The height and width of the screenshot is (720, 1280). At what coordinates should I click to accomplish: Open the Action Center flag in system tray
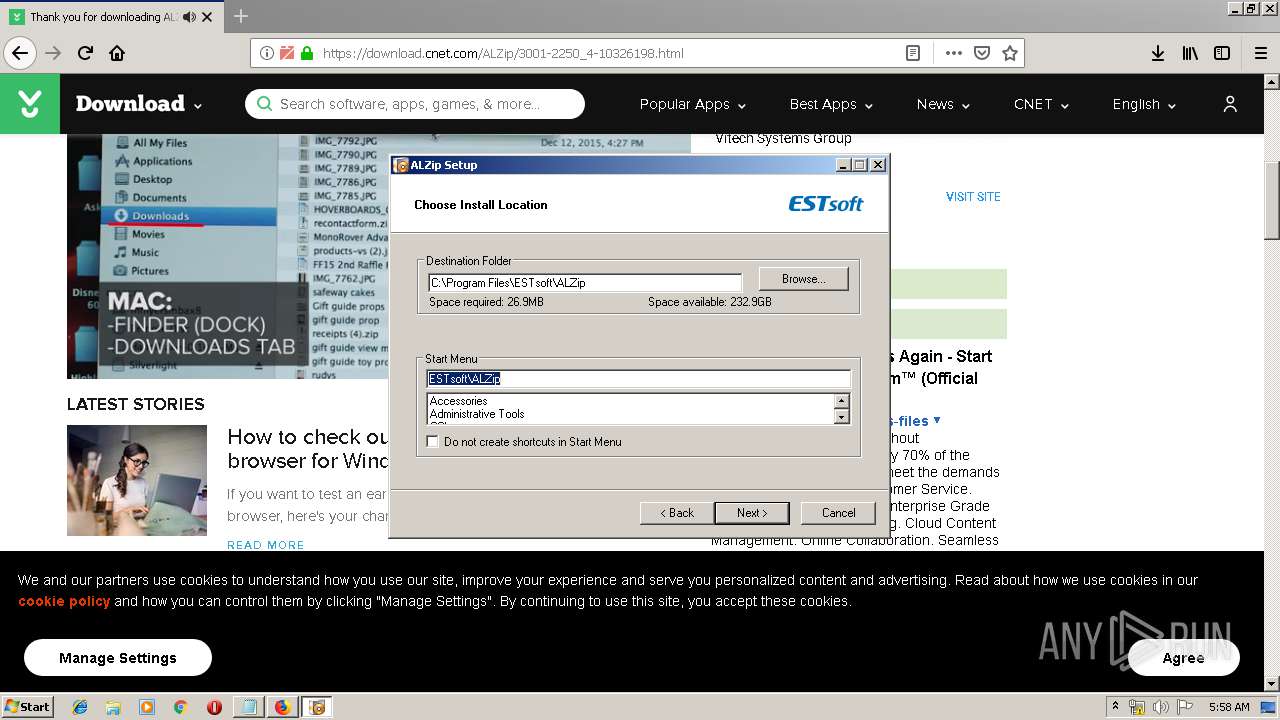point(1183,707)
